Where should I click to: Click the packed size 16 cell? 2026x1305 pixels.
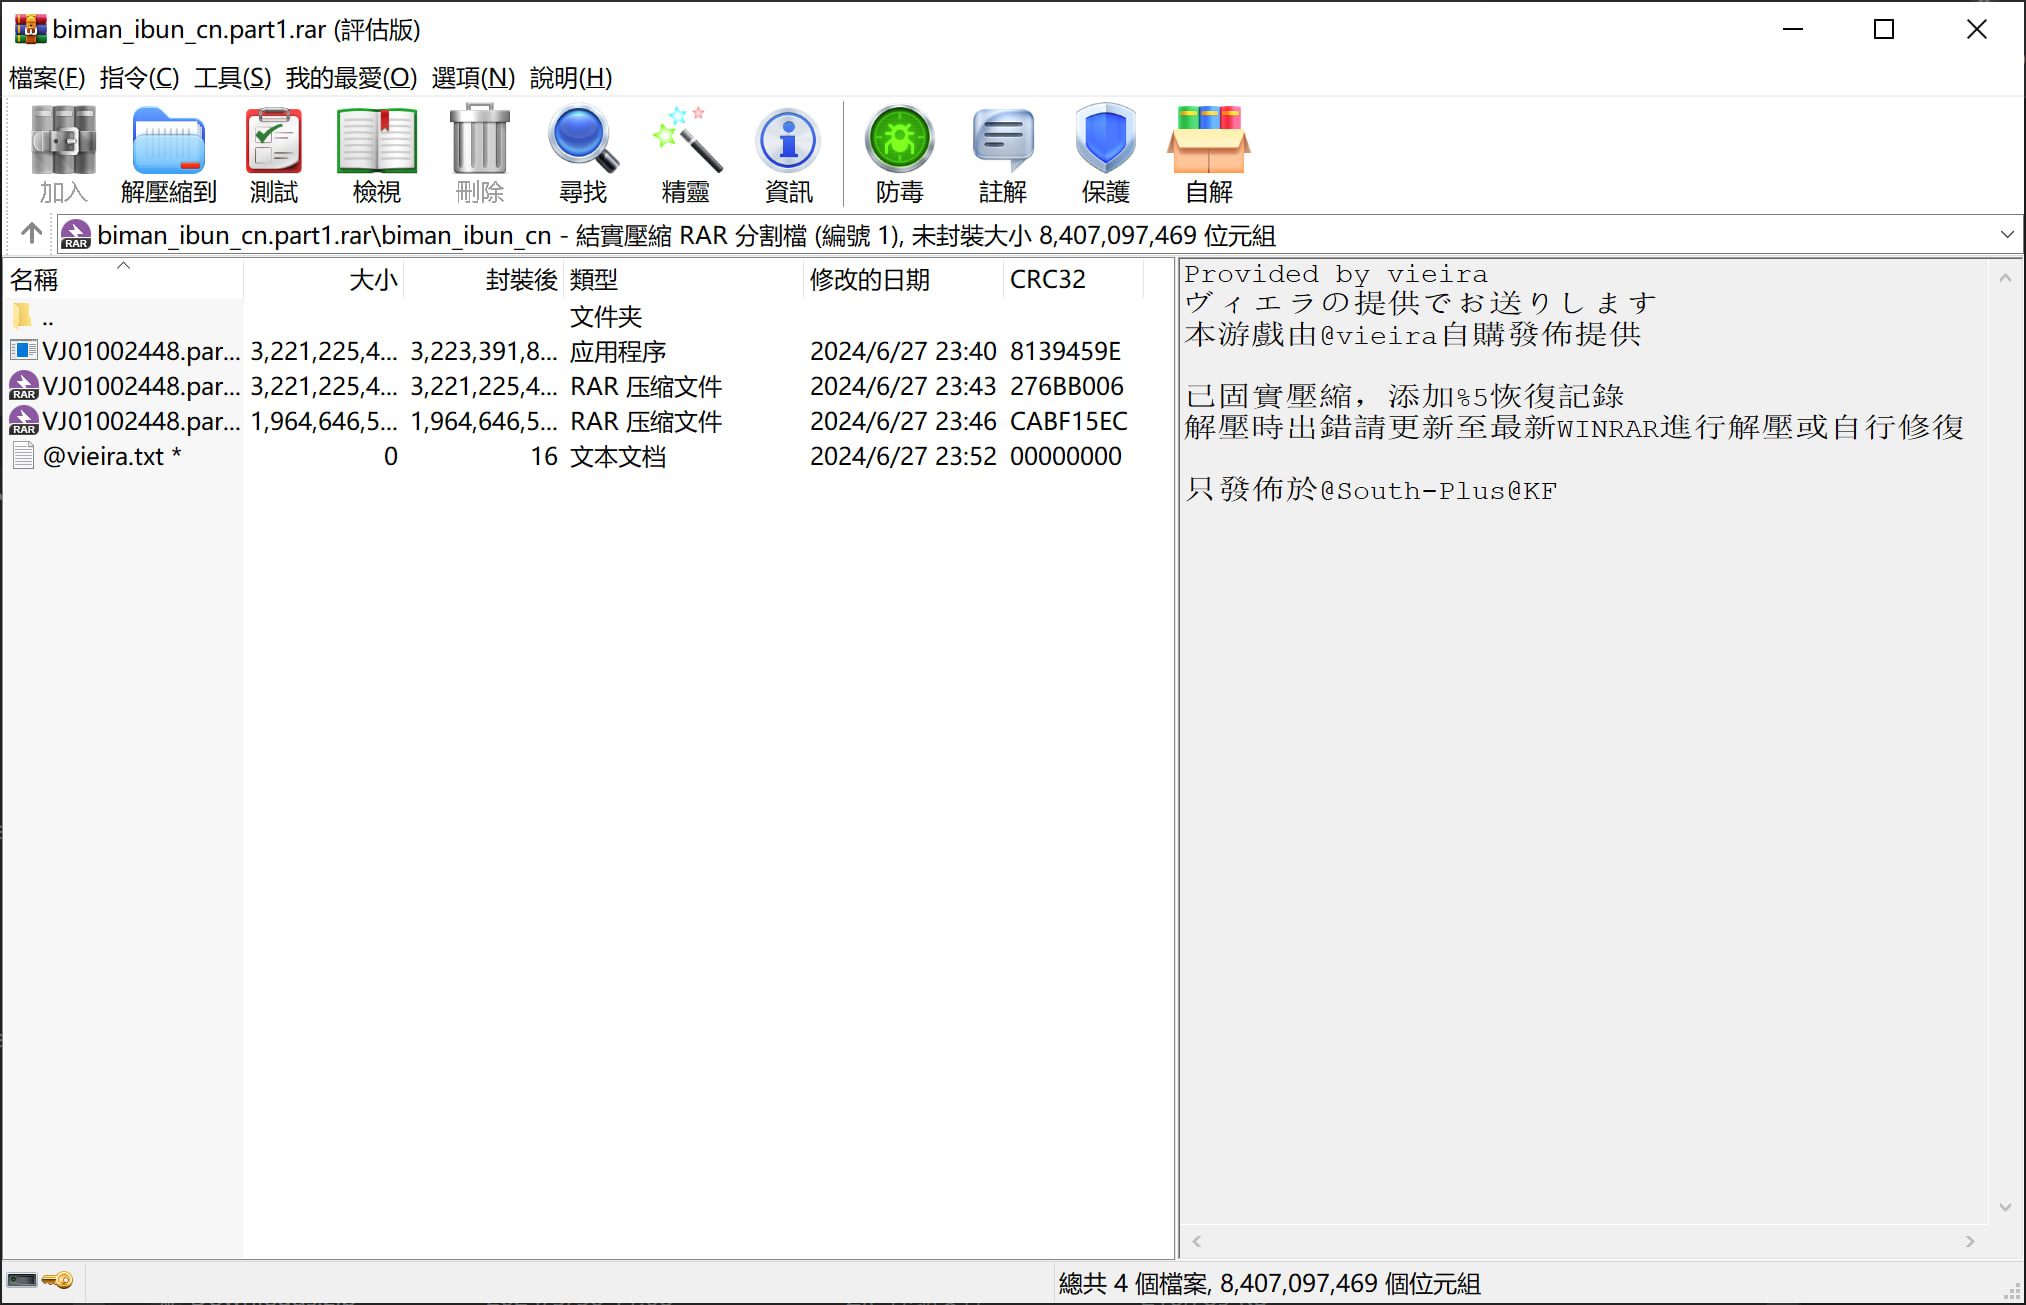pyautogui.click(x=543, y=456)
